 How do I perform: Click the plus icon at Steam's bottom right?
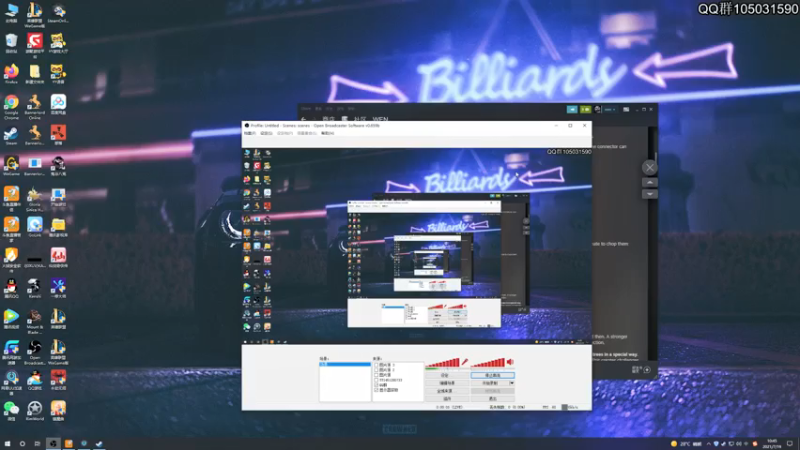[x=647, y=369]
